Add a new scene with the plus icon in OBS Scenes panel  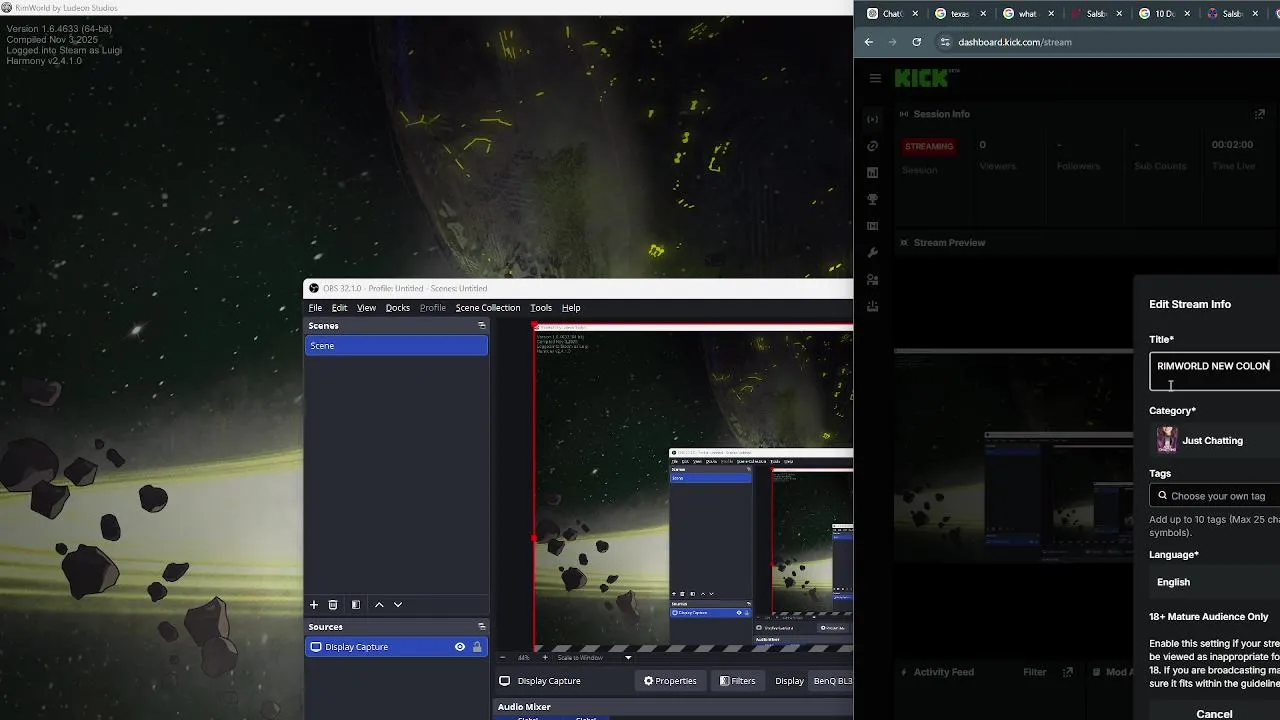314,605
